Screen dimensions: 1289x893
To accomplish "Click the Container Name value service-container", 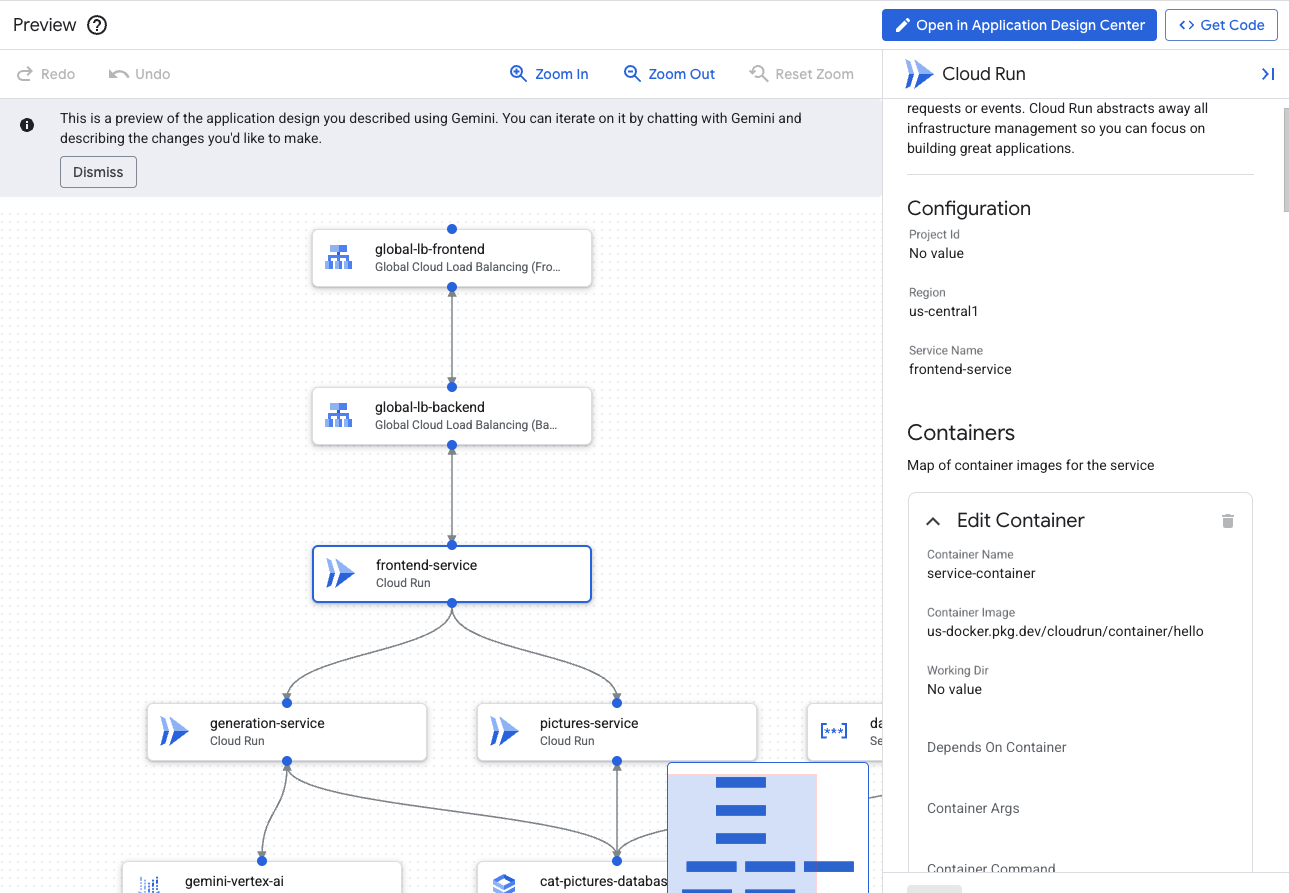I will (x=981, y=573).
